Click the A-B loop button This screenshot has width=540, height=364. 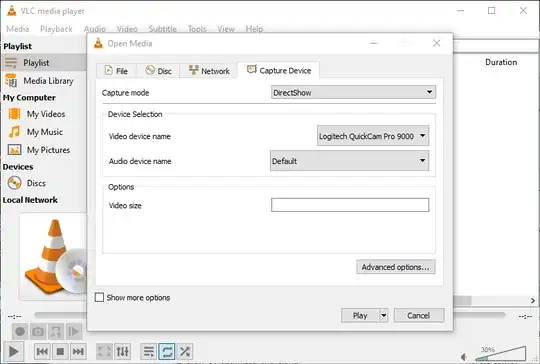coord(56,332)
